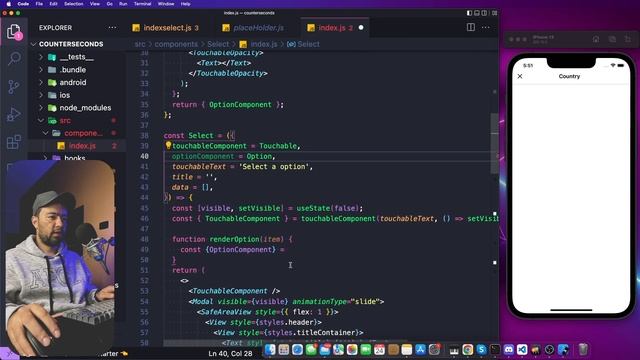Rotate device via Simulator toolbar icon
Image resolution: width=640 pixels, height=360 pixels.
(x=627, y=39)
